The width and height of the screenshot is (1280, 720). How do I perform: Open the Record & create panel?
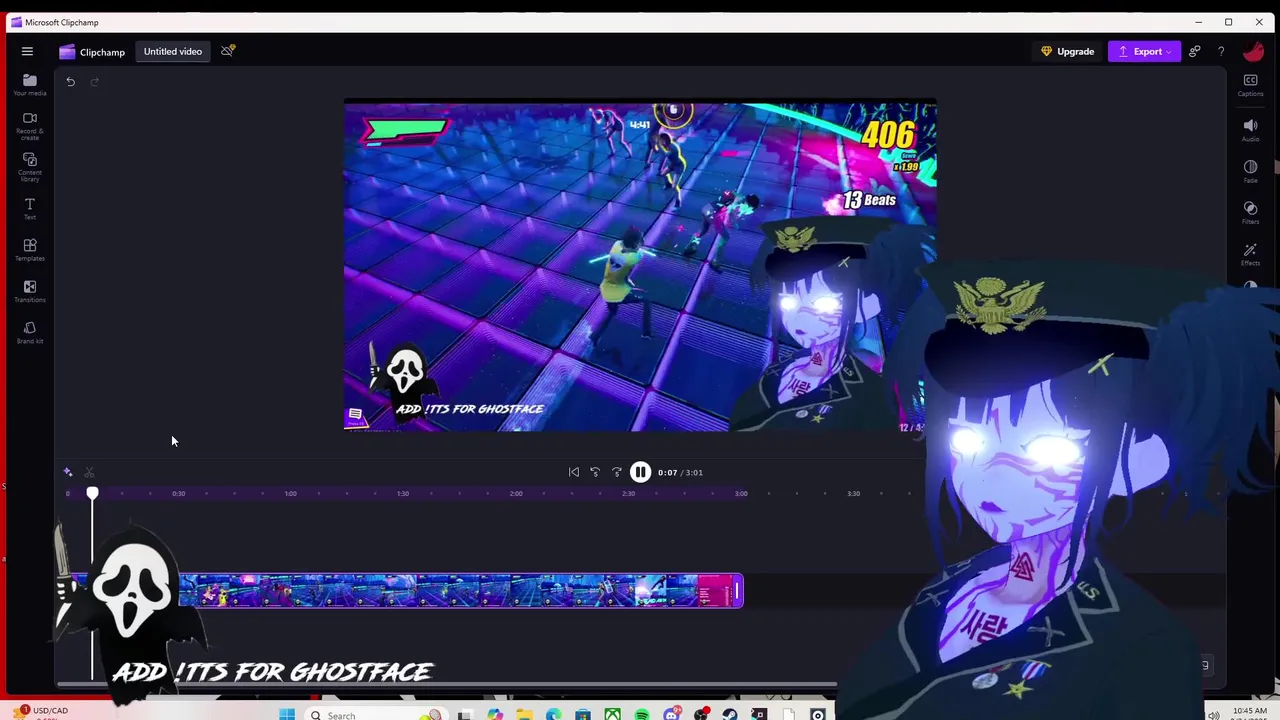30,125
